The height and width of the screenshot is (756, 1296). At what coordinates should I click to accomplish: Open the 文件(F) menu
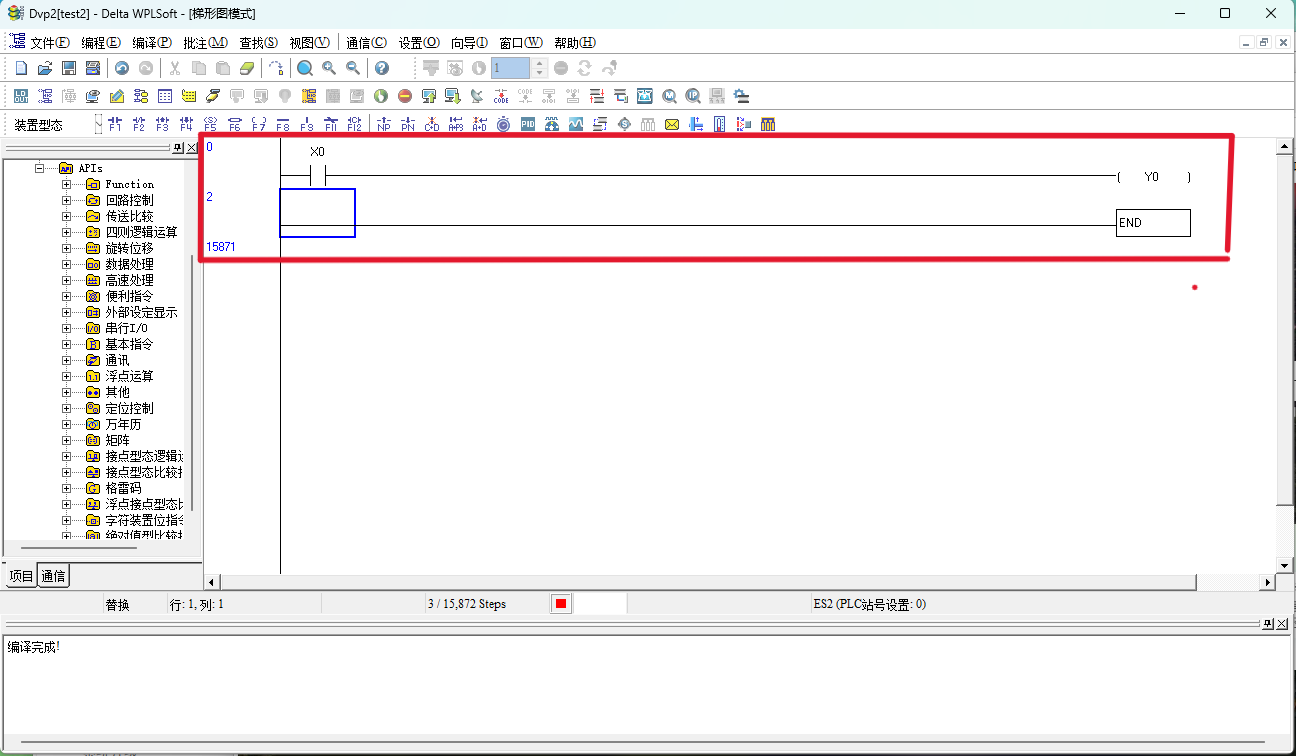pos(50,43)
